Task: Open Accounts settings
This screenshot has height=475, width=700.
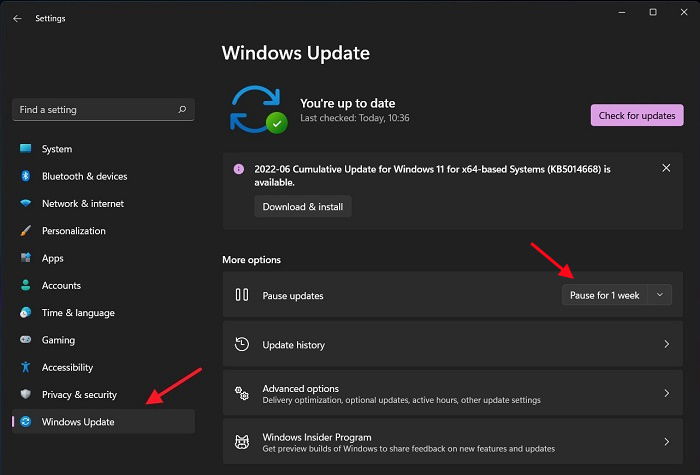Action: (104, 285)
